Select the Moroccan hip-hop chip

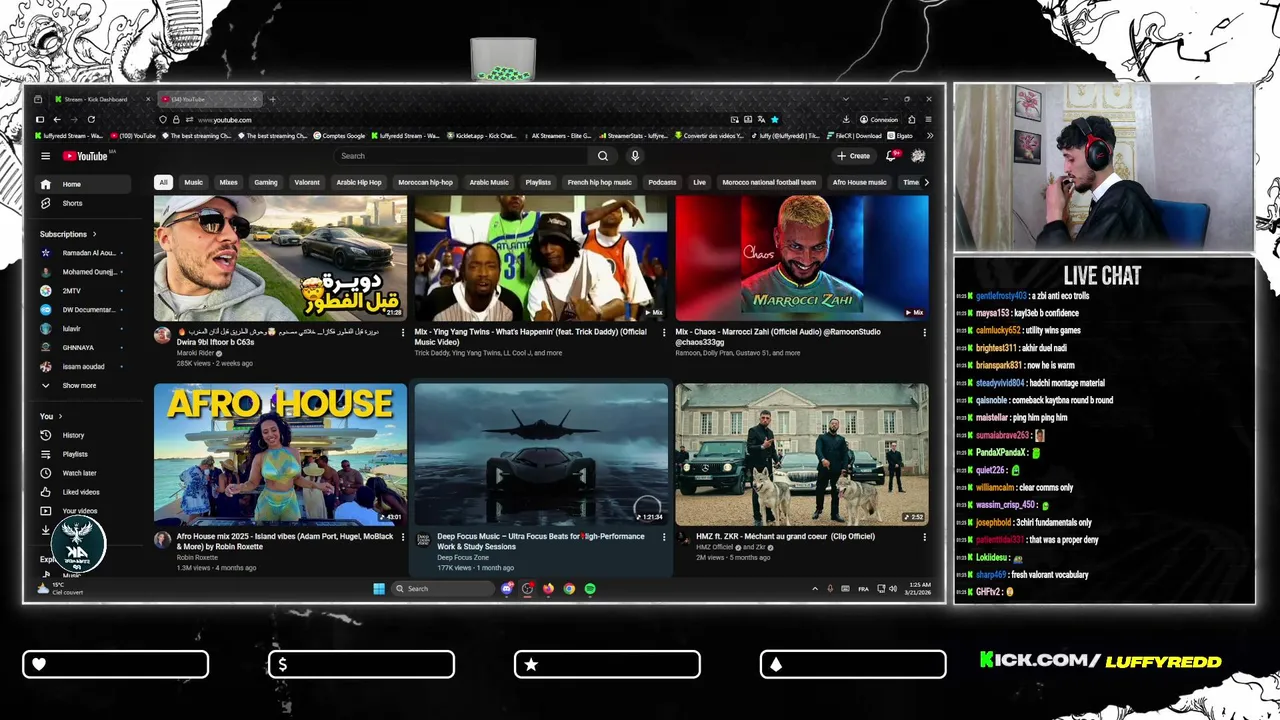click(x=426, y=182)
